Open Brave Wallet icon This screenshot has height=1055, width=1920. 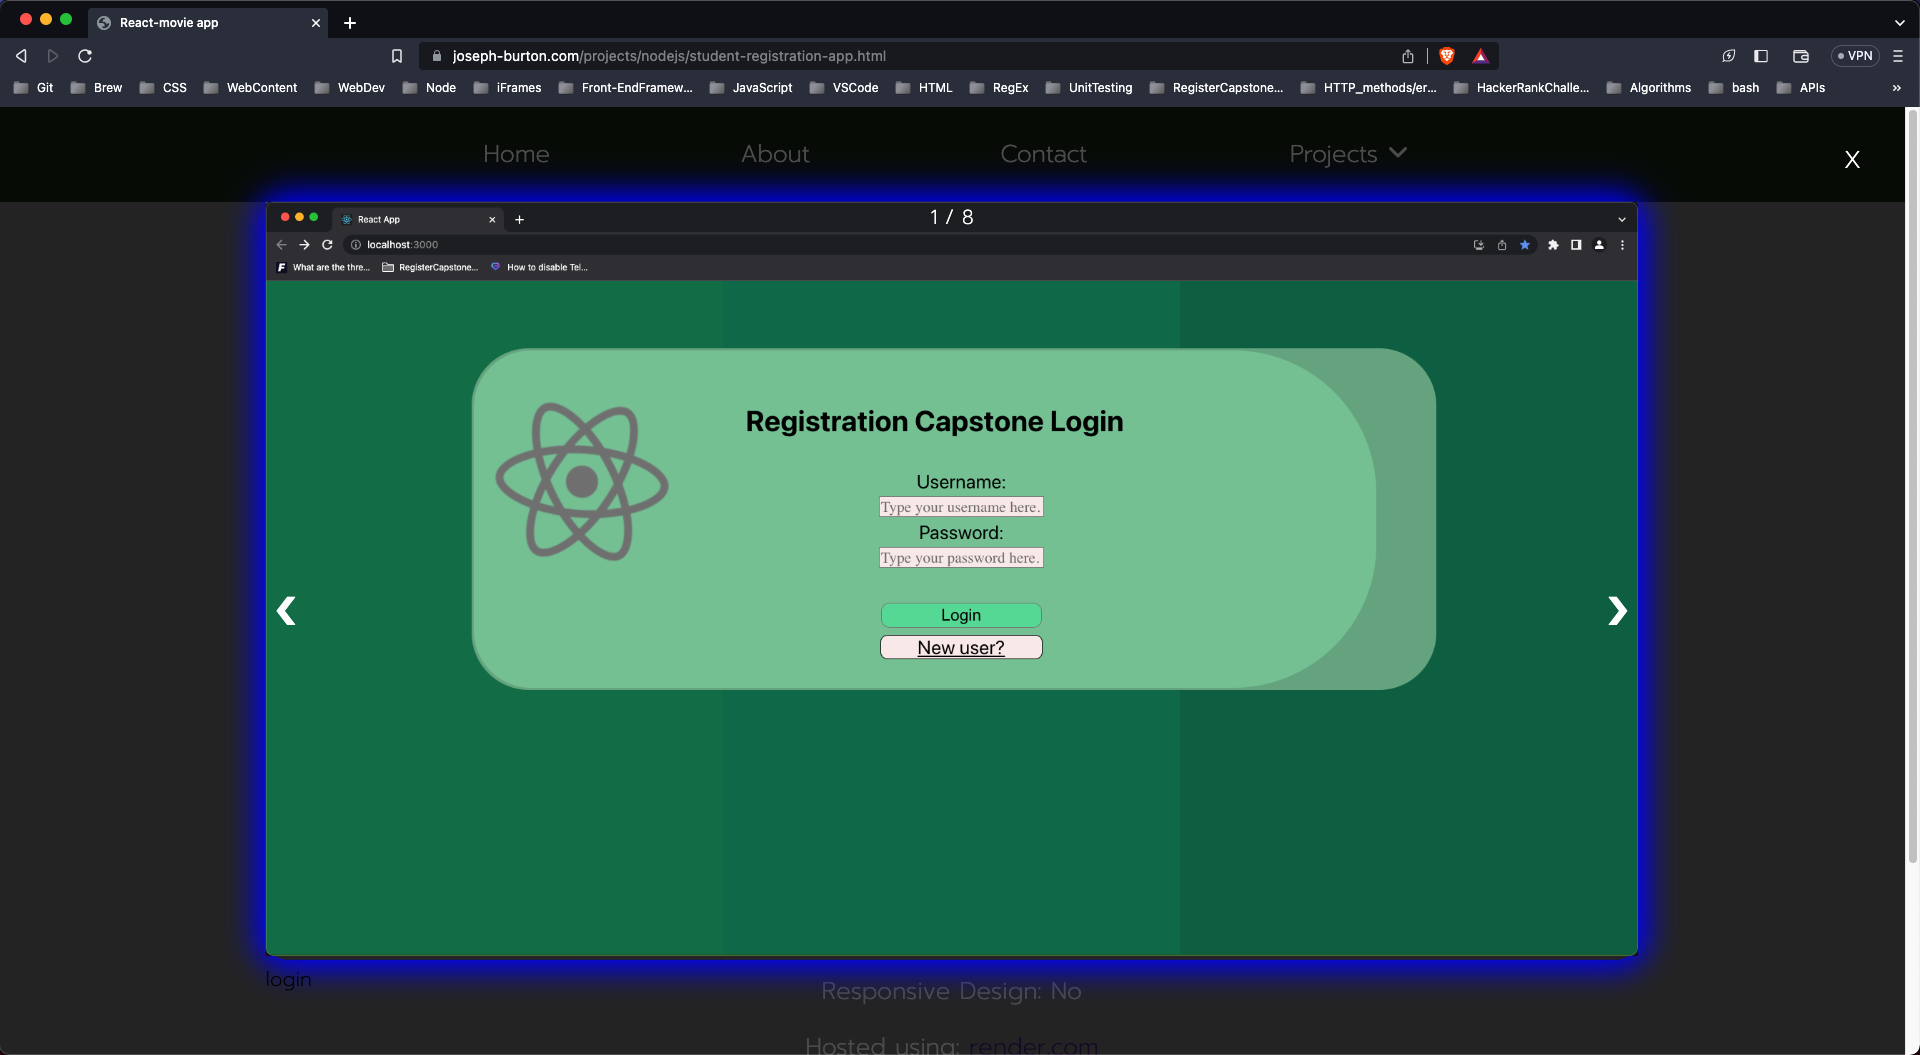tap(1801, 56)
